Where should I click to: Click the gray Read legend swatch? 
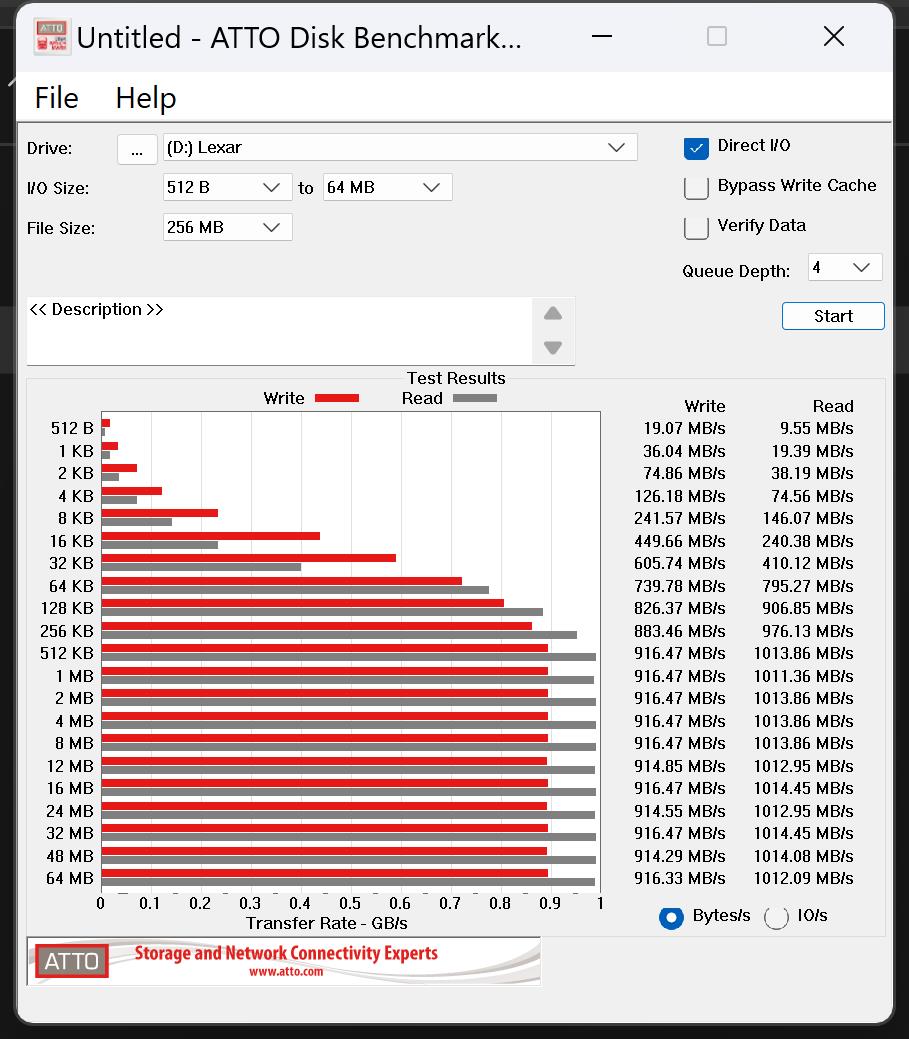[x=474, y=398]
